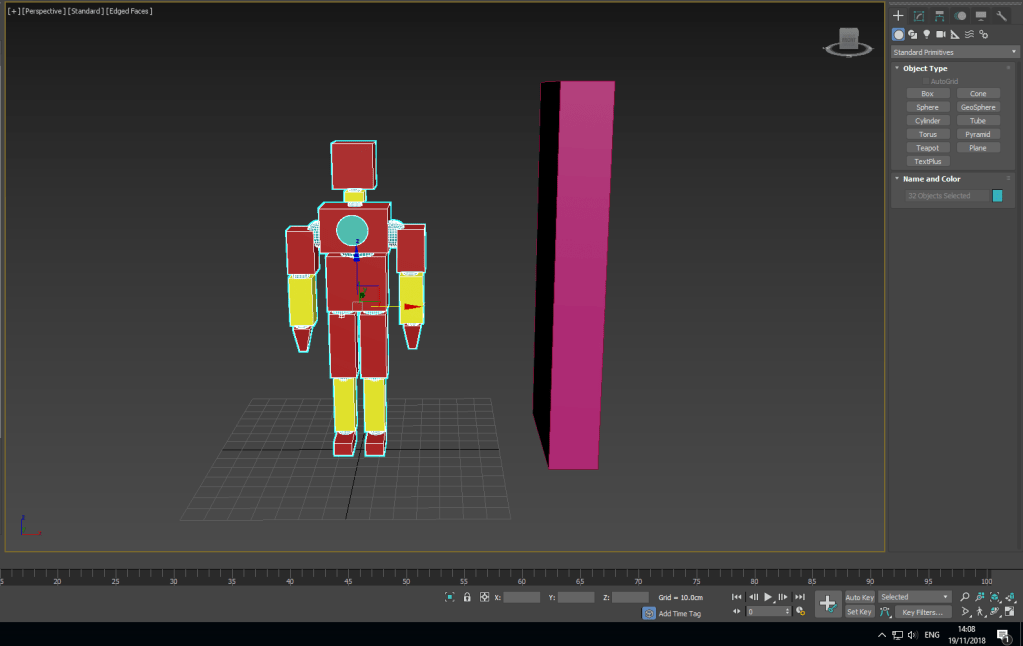Click the Teapot creation button
This screenshot has height=646, width=1023.
927,147
